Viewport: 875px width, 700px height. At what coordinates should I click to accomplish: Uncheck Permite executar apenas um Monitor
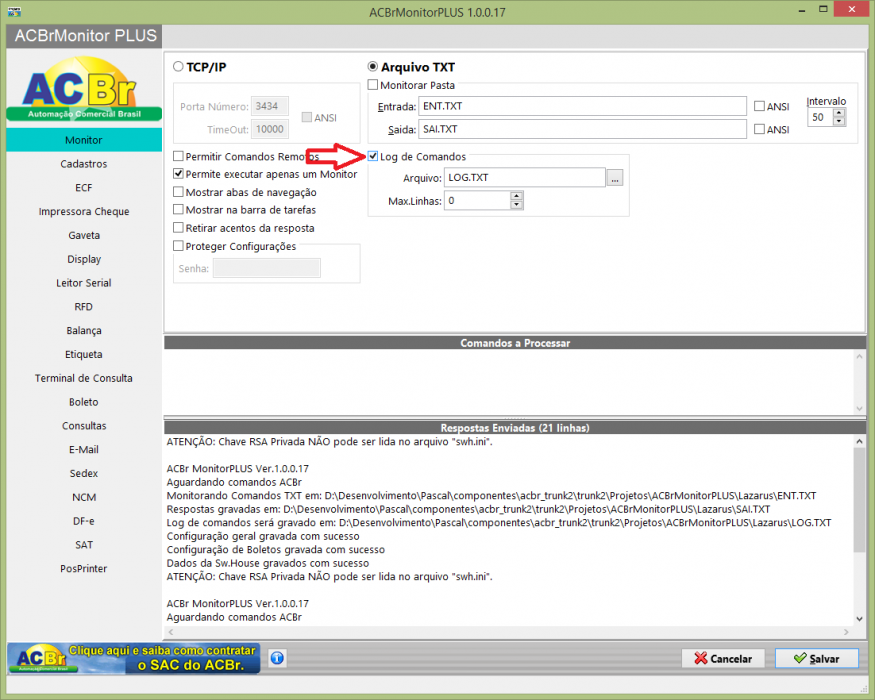coord(178,174)
